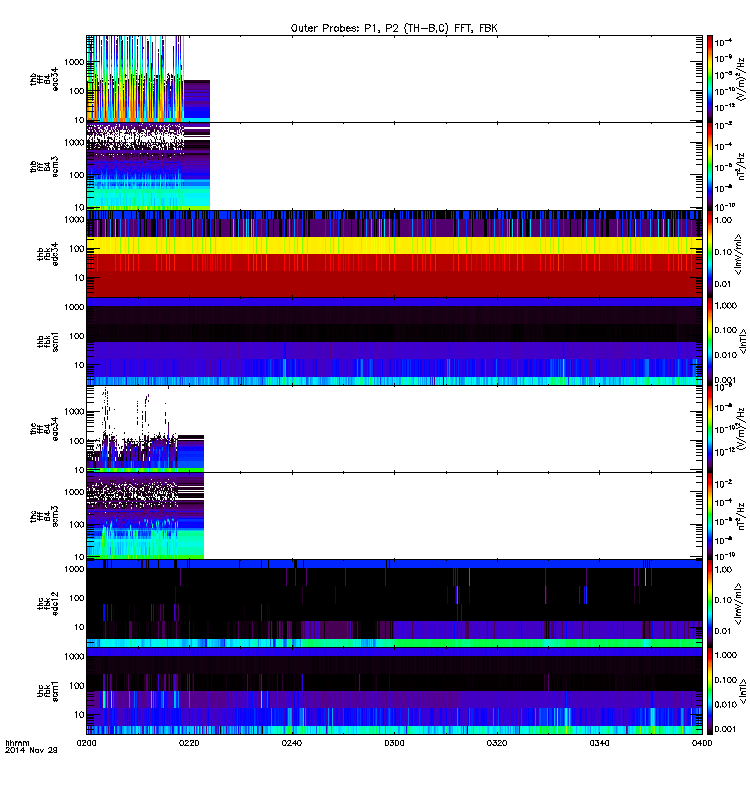Click the <|mV/m|> unit label of thb fbk edc34
This screenshot has height=800, width=750.
[738, 254]
